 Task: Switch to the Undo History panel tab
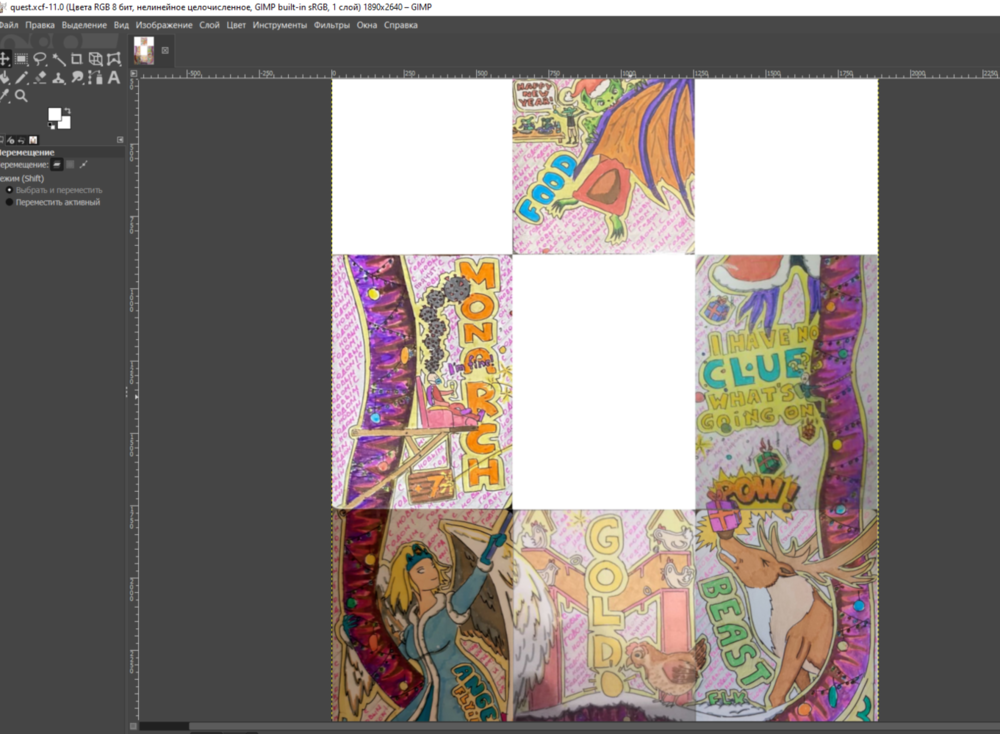pyautogui.click(x=21, y=140)
